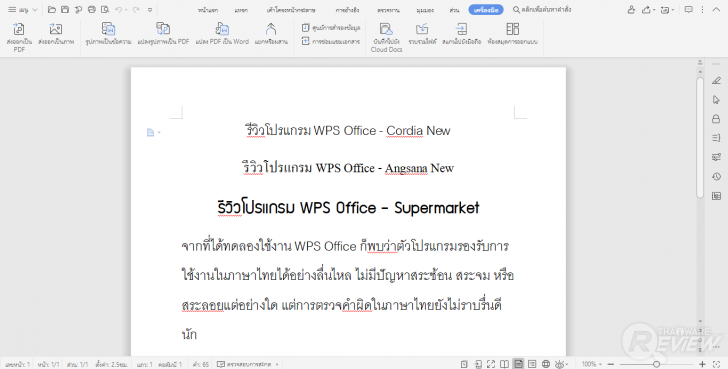Click the Print Preview magnifier icon

click(105, 9)
